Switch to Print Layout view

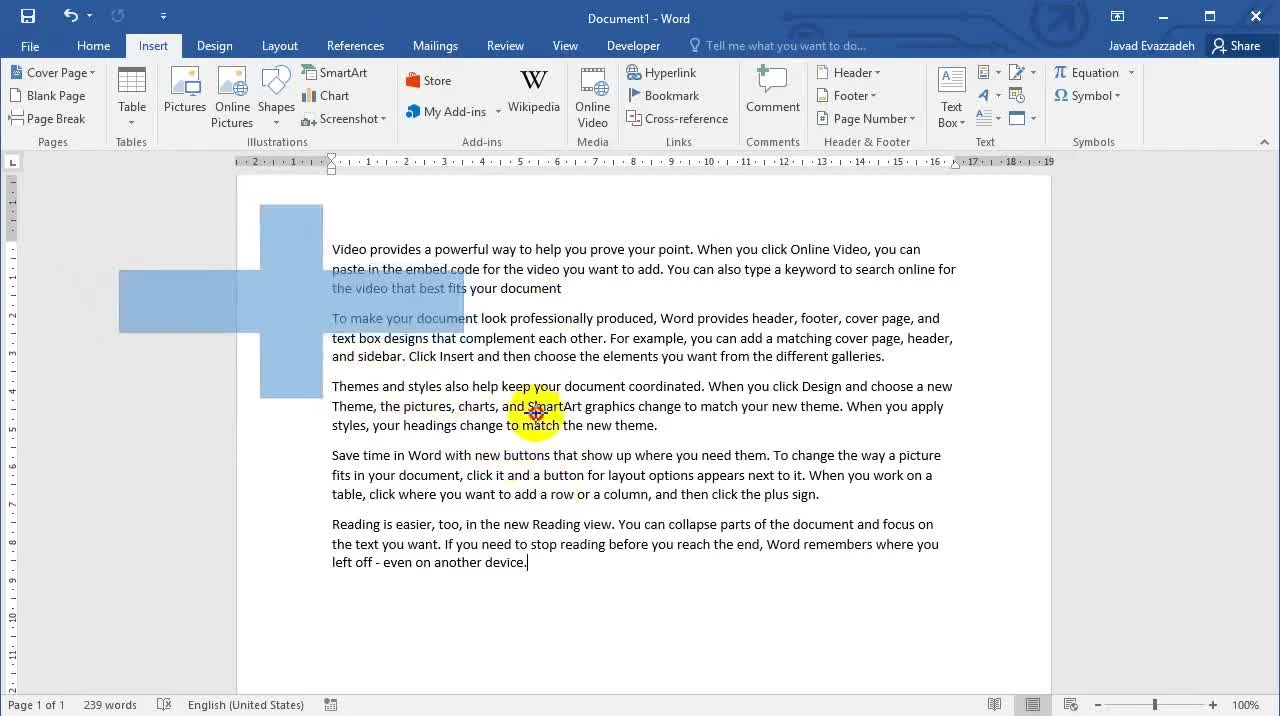[x=1032, y=705]
